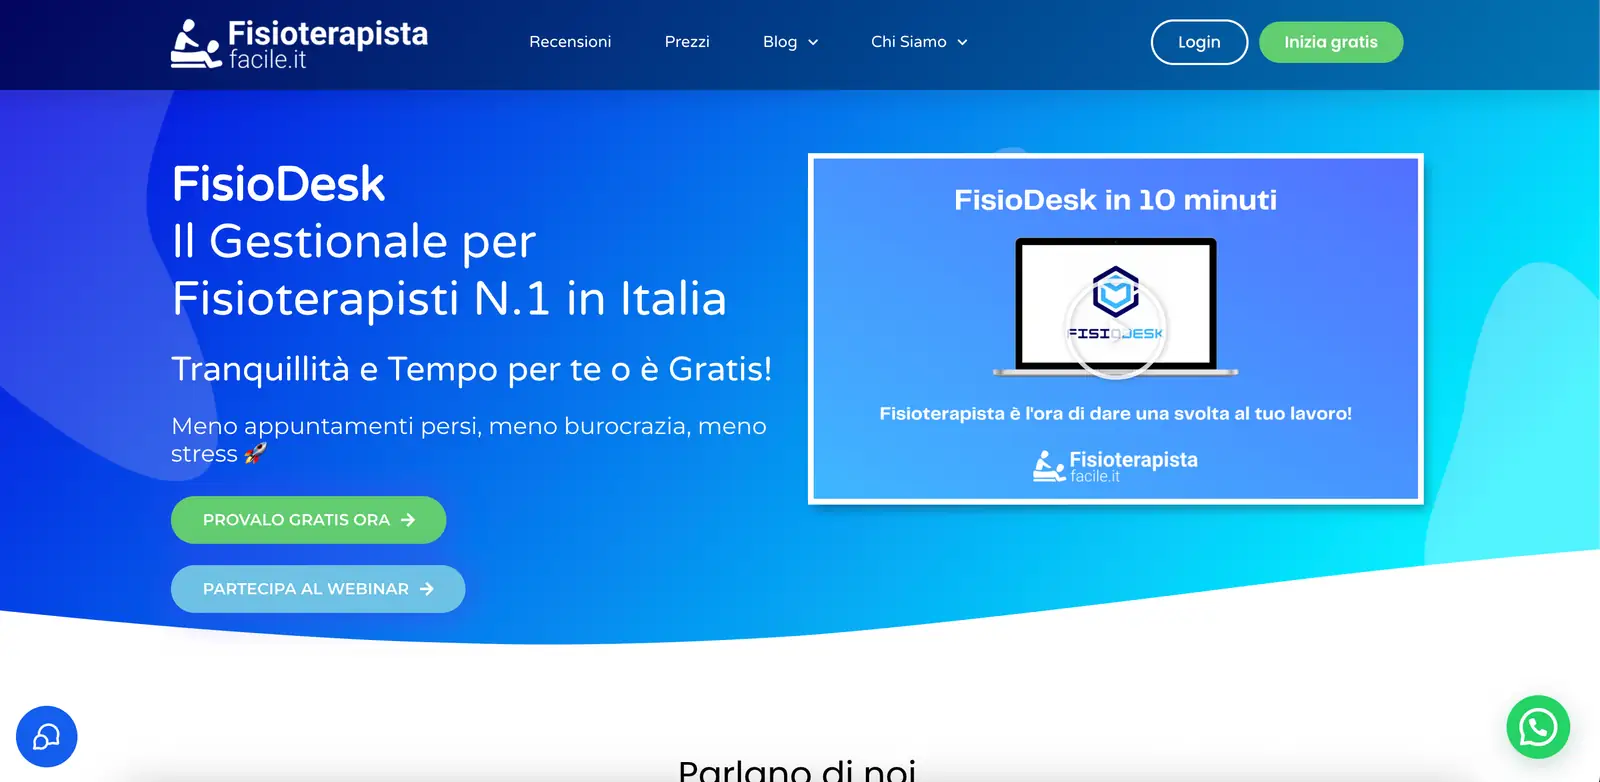
Task: Expand the Blog dropdown chevron
Action: pyautogui.click(x=813, y=43)
